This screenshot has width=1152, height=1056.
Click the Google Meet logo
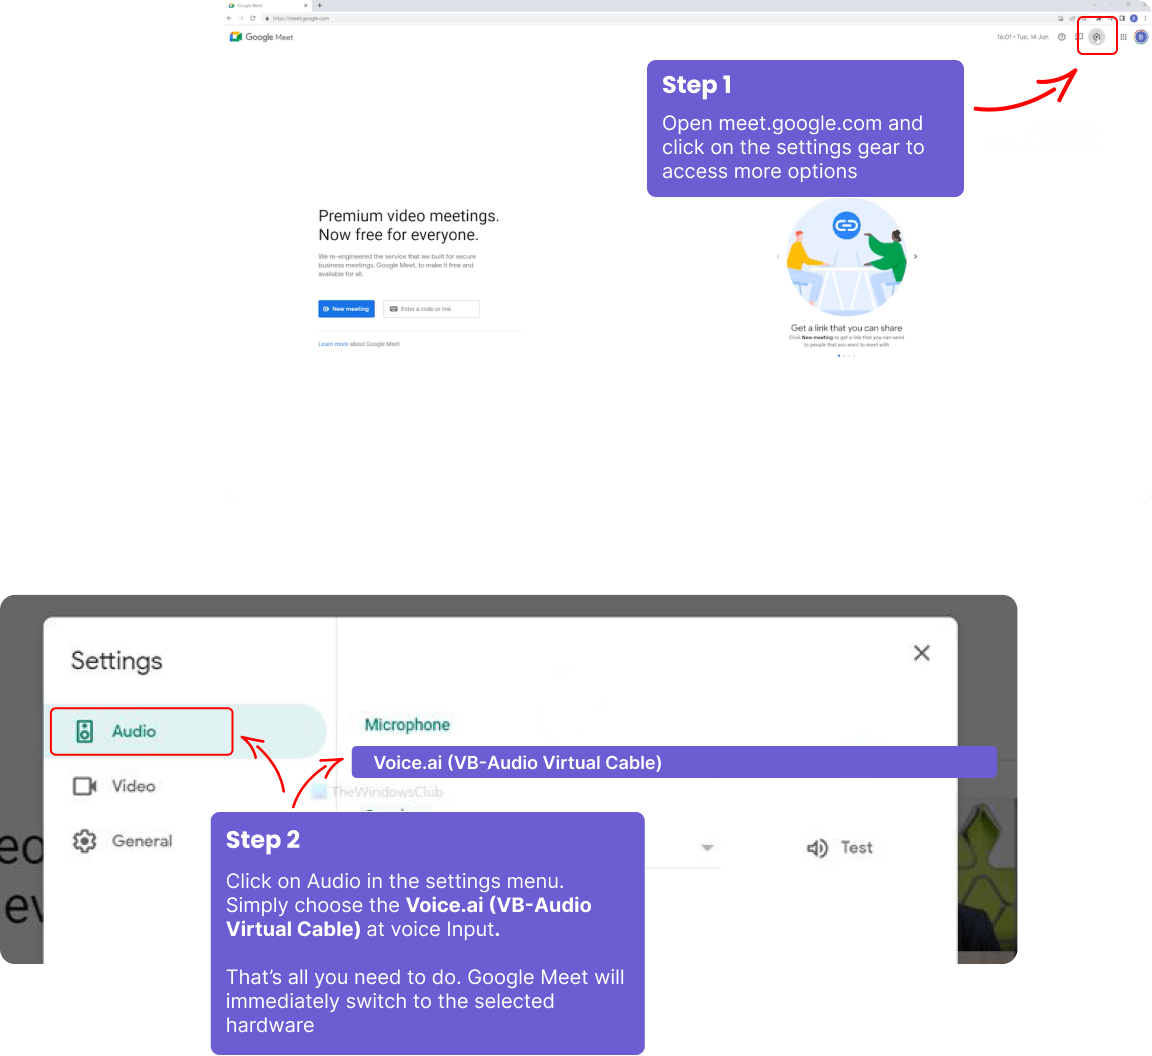[x=261, y=37]
